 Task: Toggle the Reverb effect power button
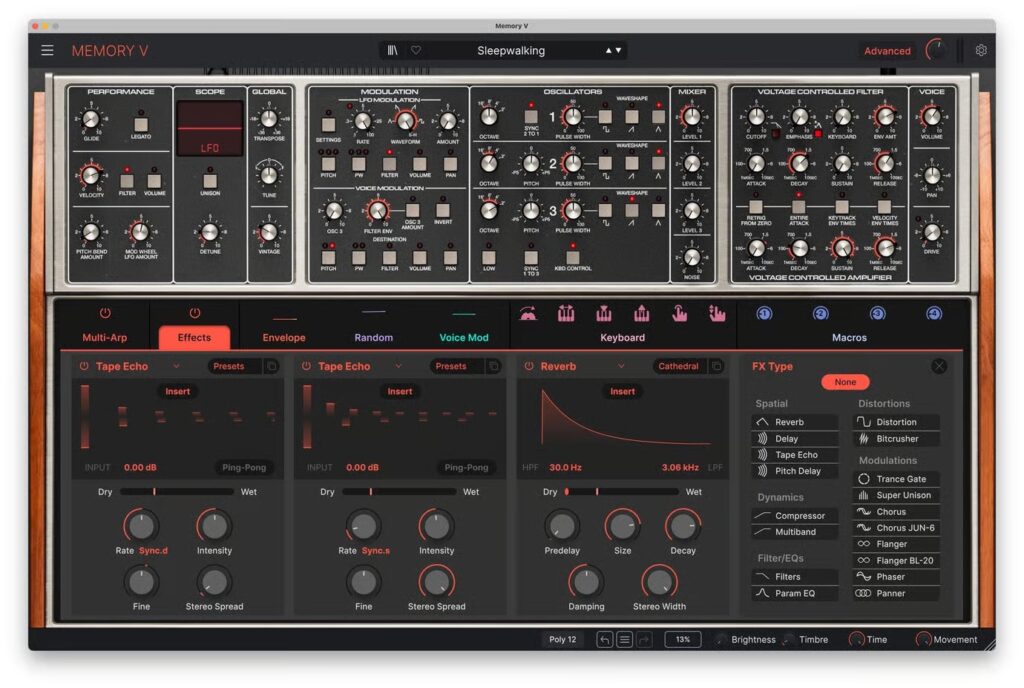(528, 366)
